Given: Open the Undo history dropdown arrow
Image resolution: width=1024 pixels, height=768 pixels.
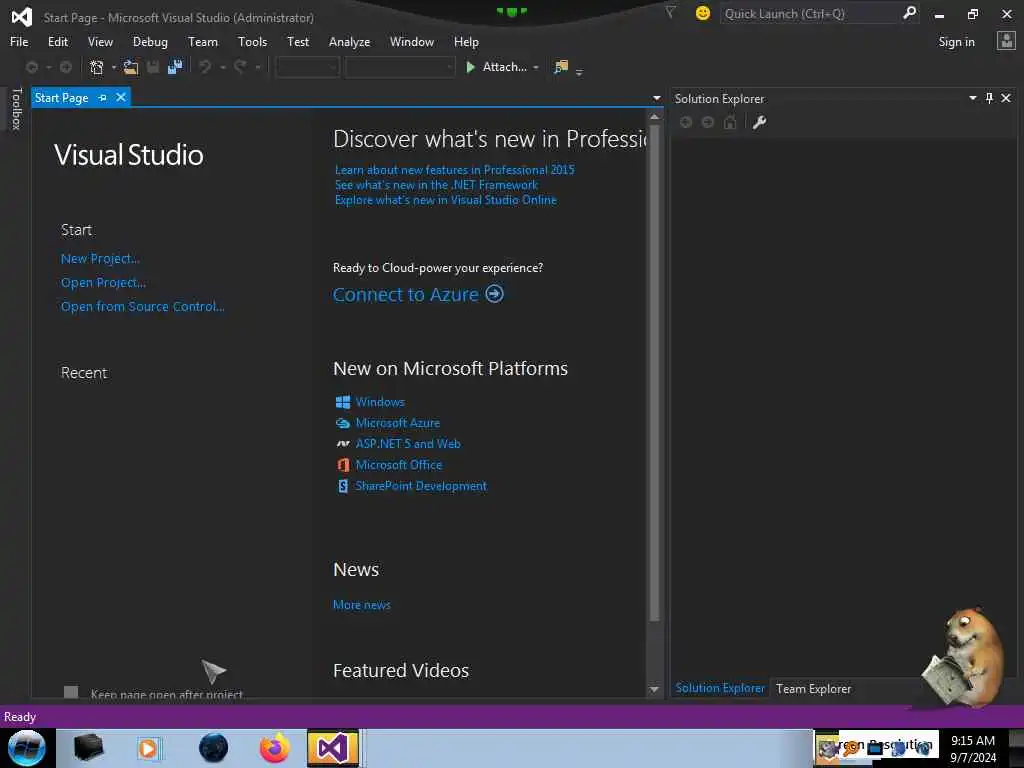Looking at the screenshot, I should (x=222, y=67).
